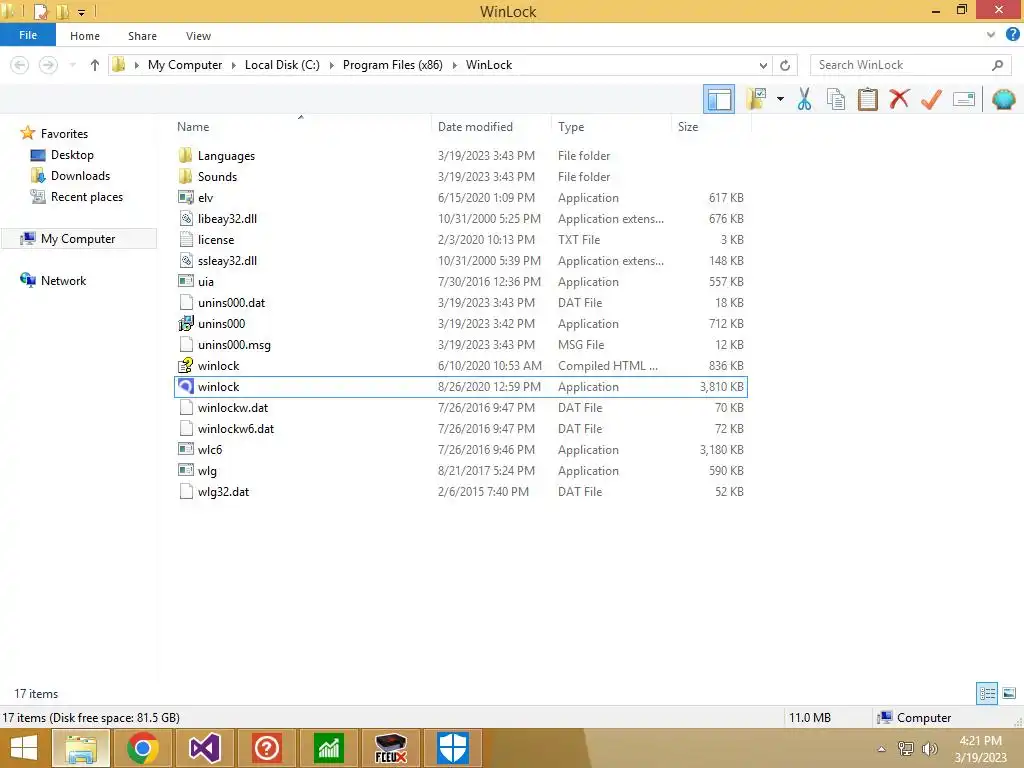Switch to details view in status bar
Viewport: 1024px width, 768px height.
[x=987, y=693]
